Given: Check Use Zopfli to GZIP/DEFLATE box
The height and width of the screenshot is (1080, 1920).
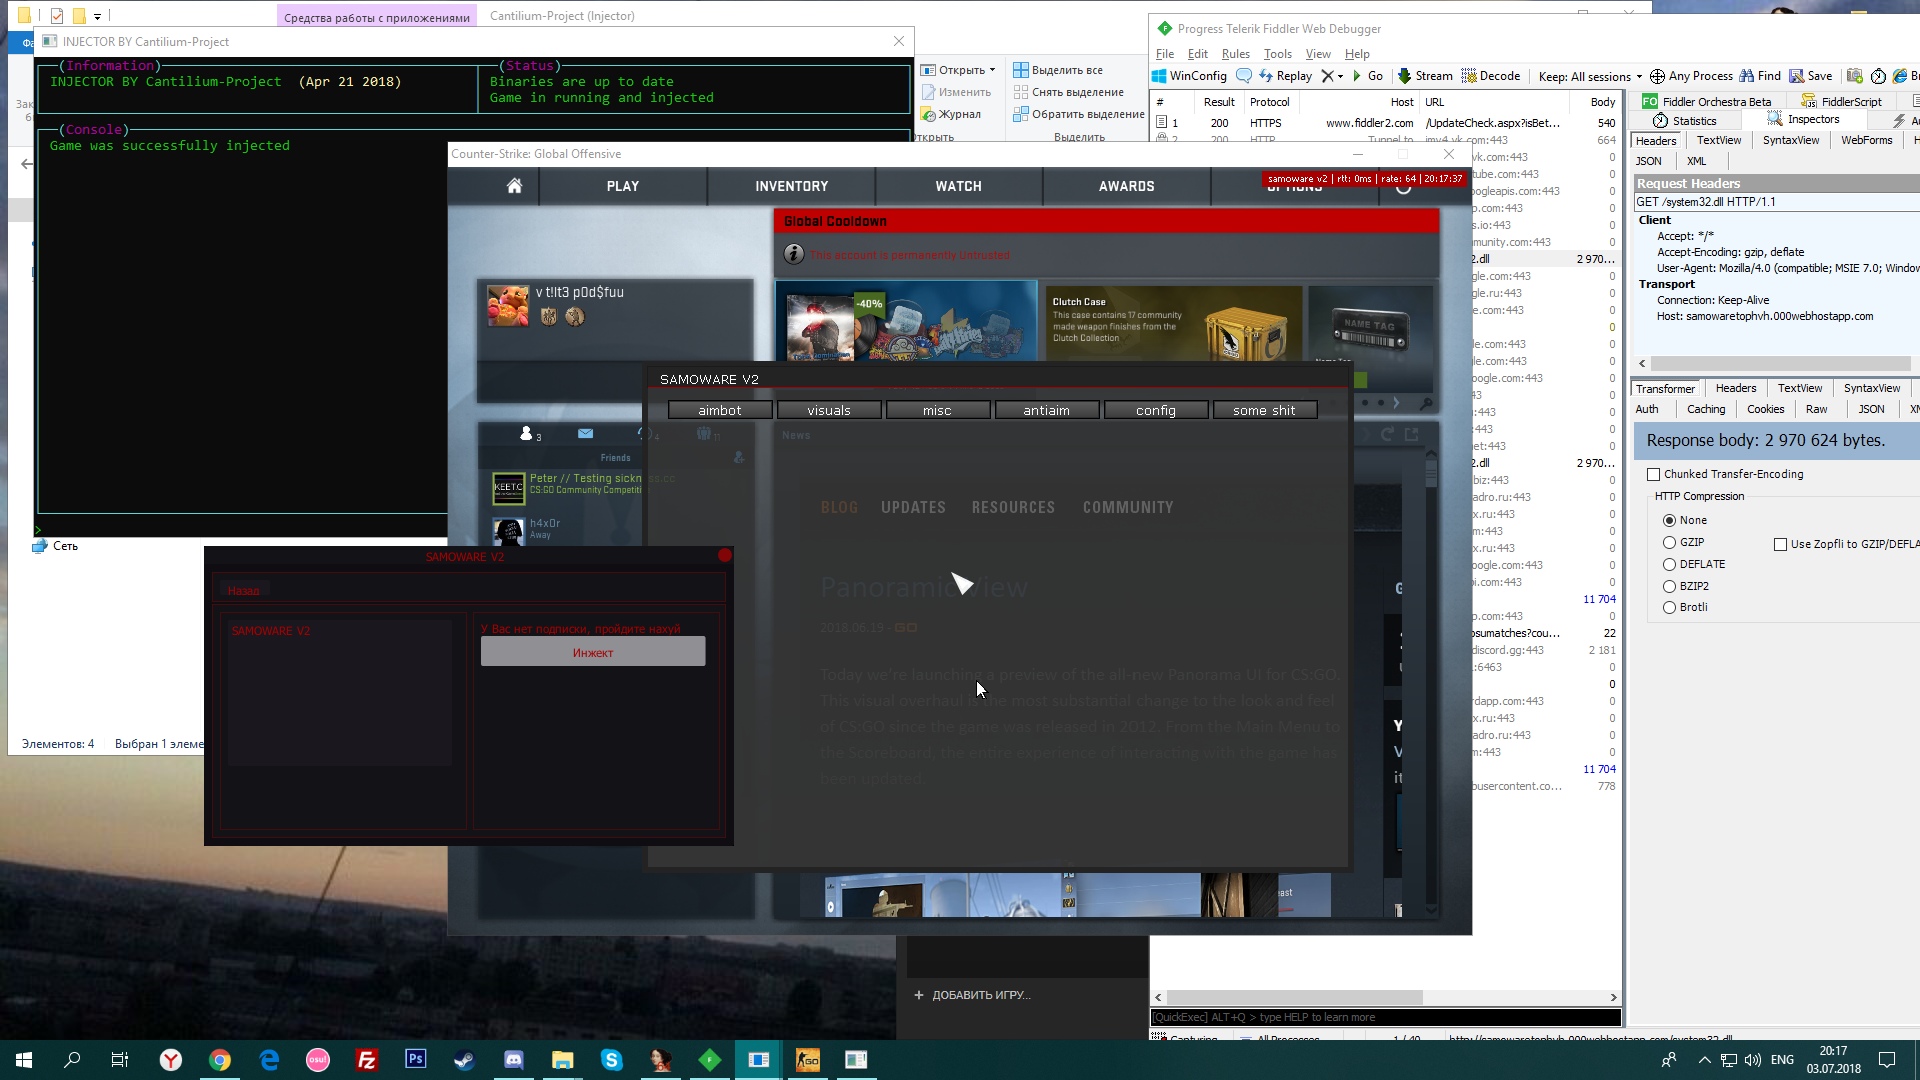Looking at the screenshot, I should coord(1780,545).
